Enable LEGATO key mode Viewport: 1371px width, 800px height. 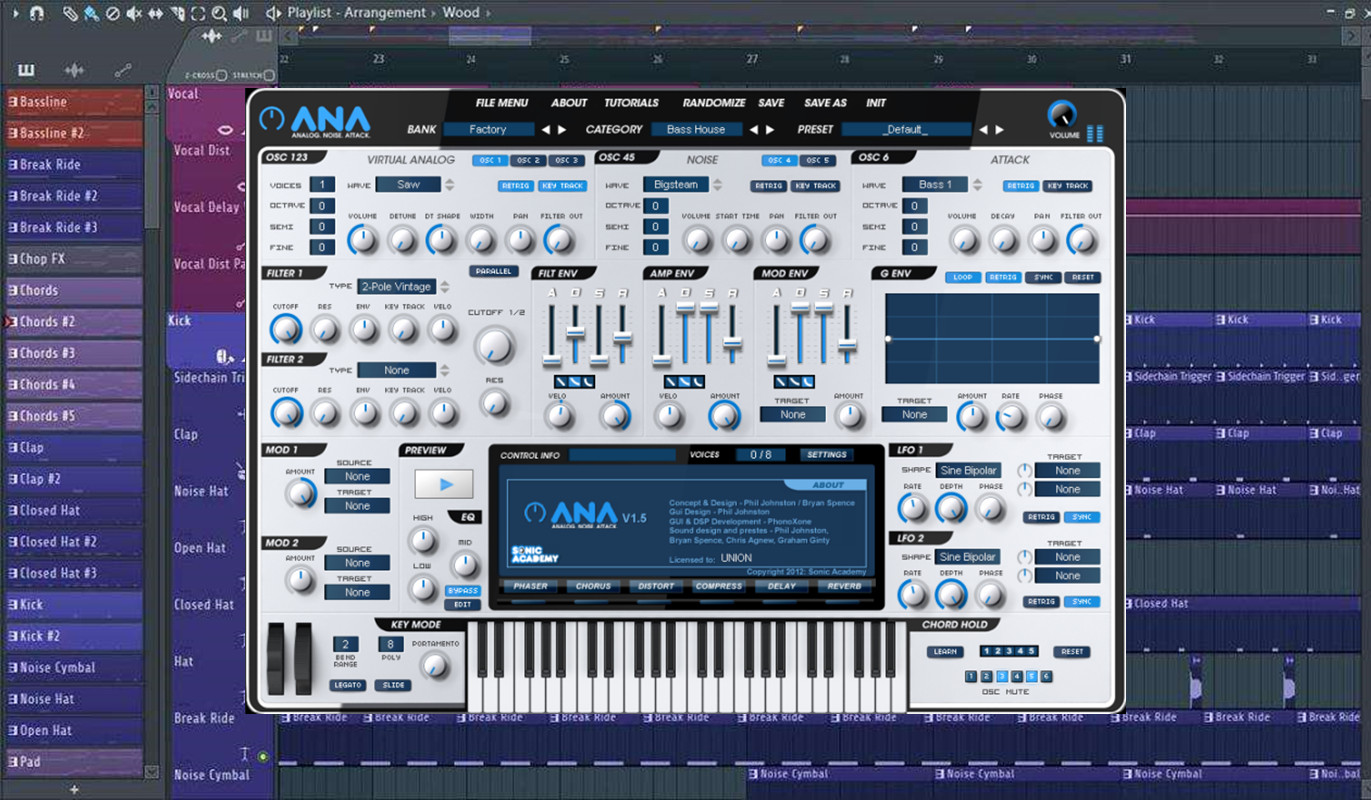click(347, 685)
